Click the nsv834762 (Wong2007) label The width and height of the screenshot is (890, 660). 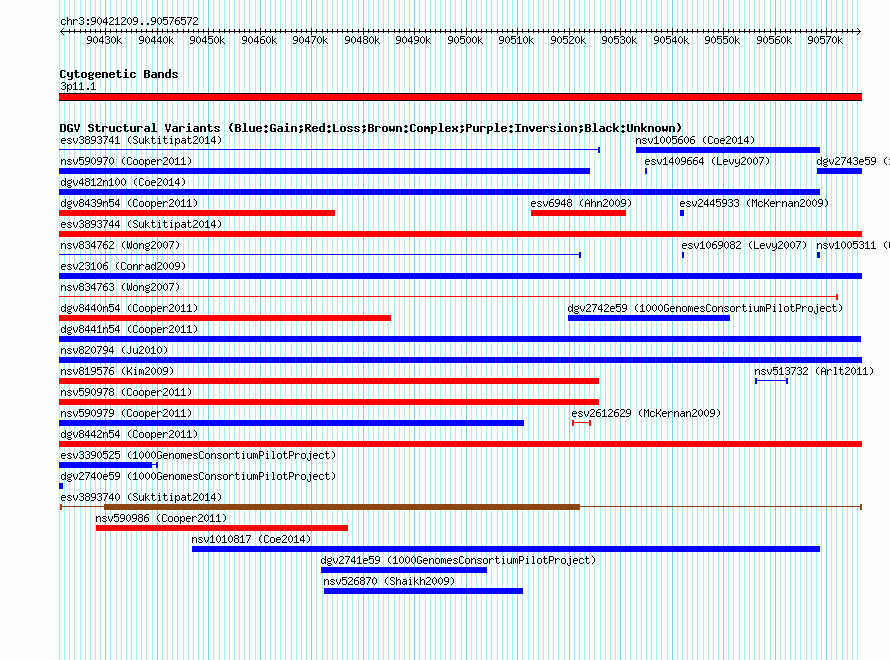[x=120, y=245]
